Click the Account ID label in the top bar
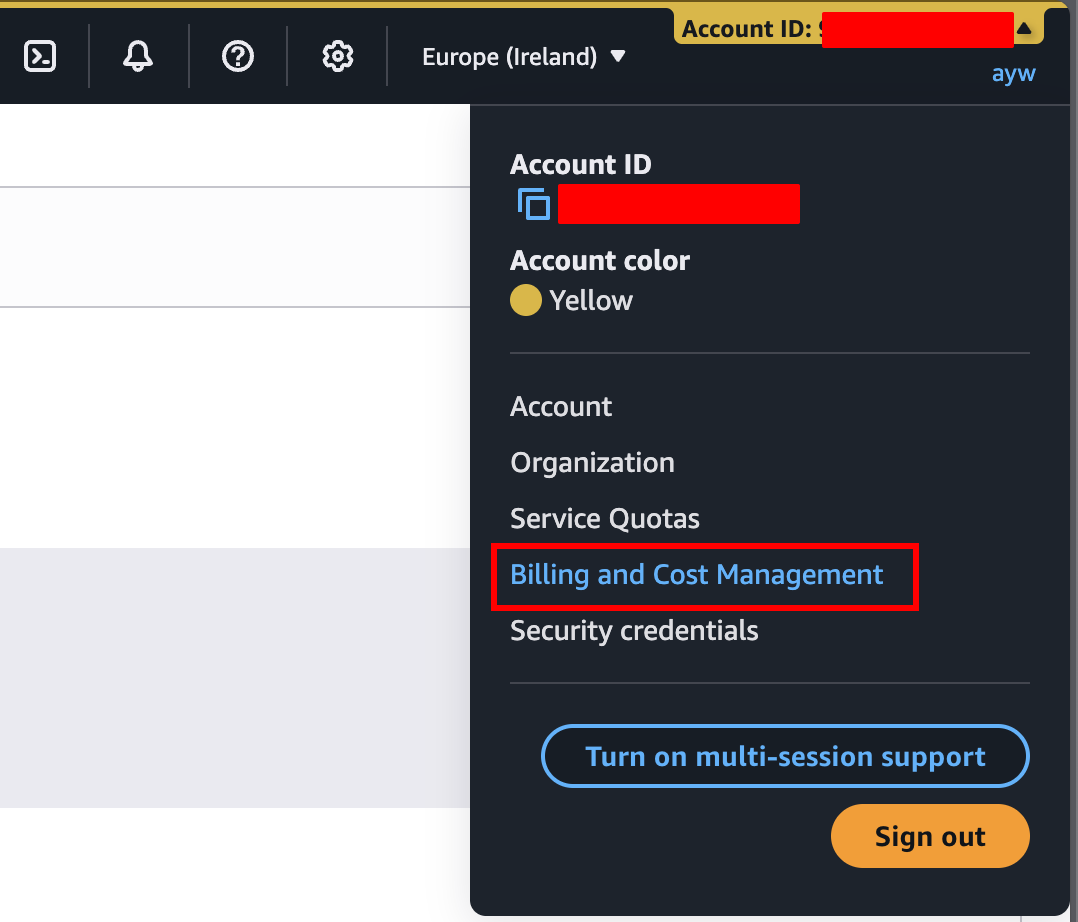The height and width of the screenshot is (922, 1078). tap(747, 29)
